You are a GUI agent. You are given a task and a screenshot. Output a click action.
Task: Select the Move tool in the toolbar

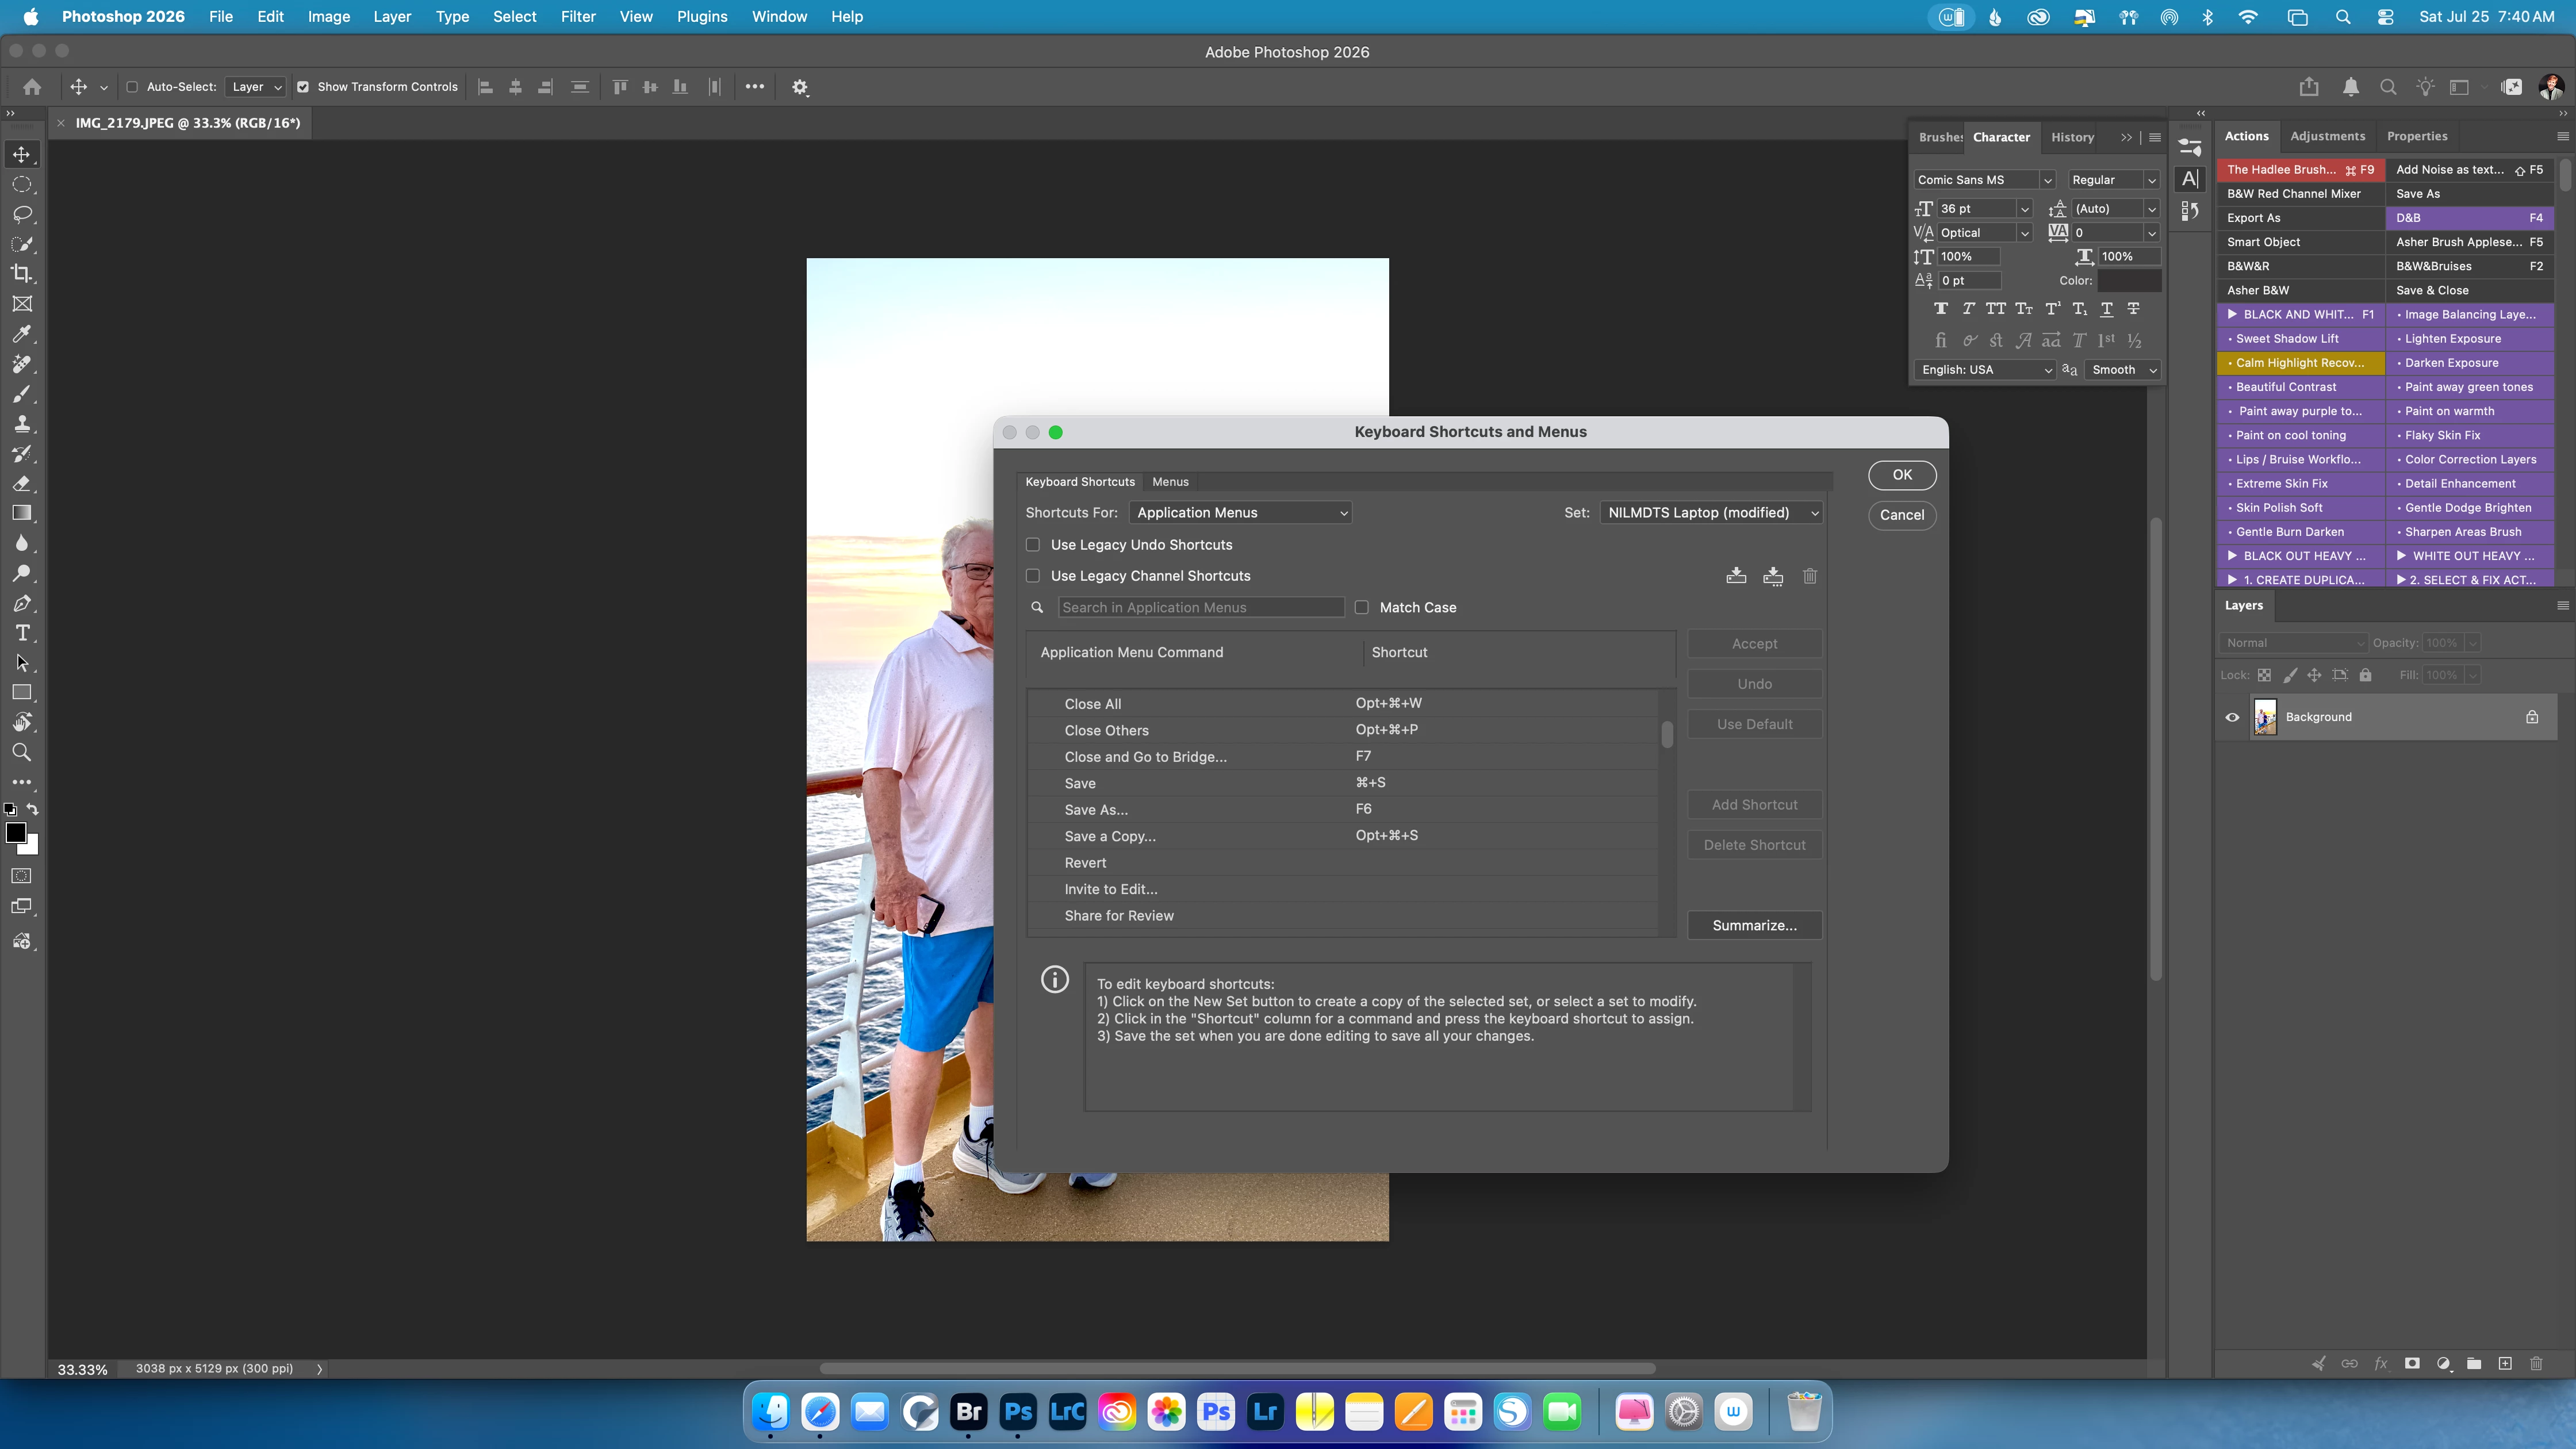(22, 154)
